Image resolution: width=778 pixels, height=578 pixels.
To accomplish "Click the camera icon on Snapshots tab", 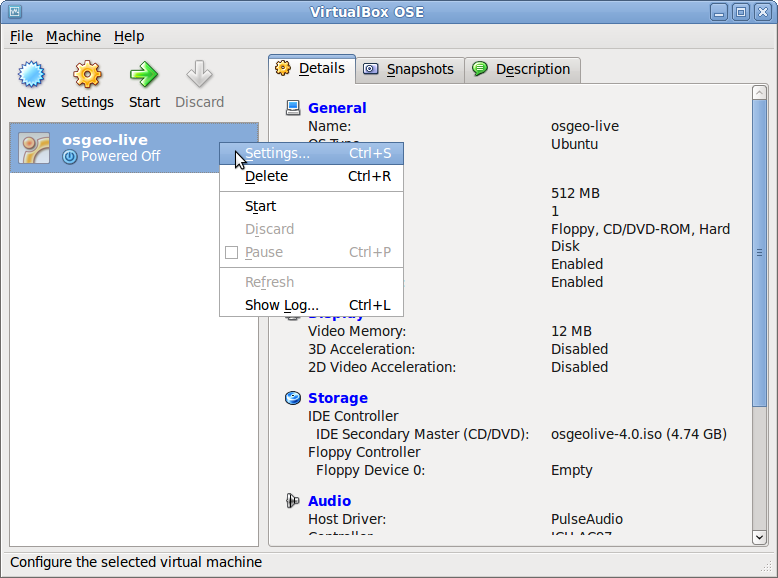I will point(371,68).
